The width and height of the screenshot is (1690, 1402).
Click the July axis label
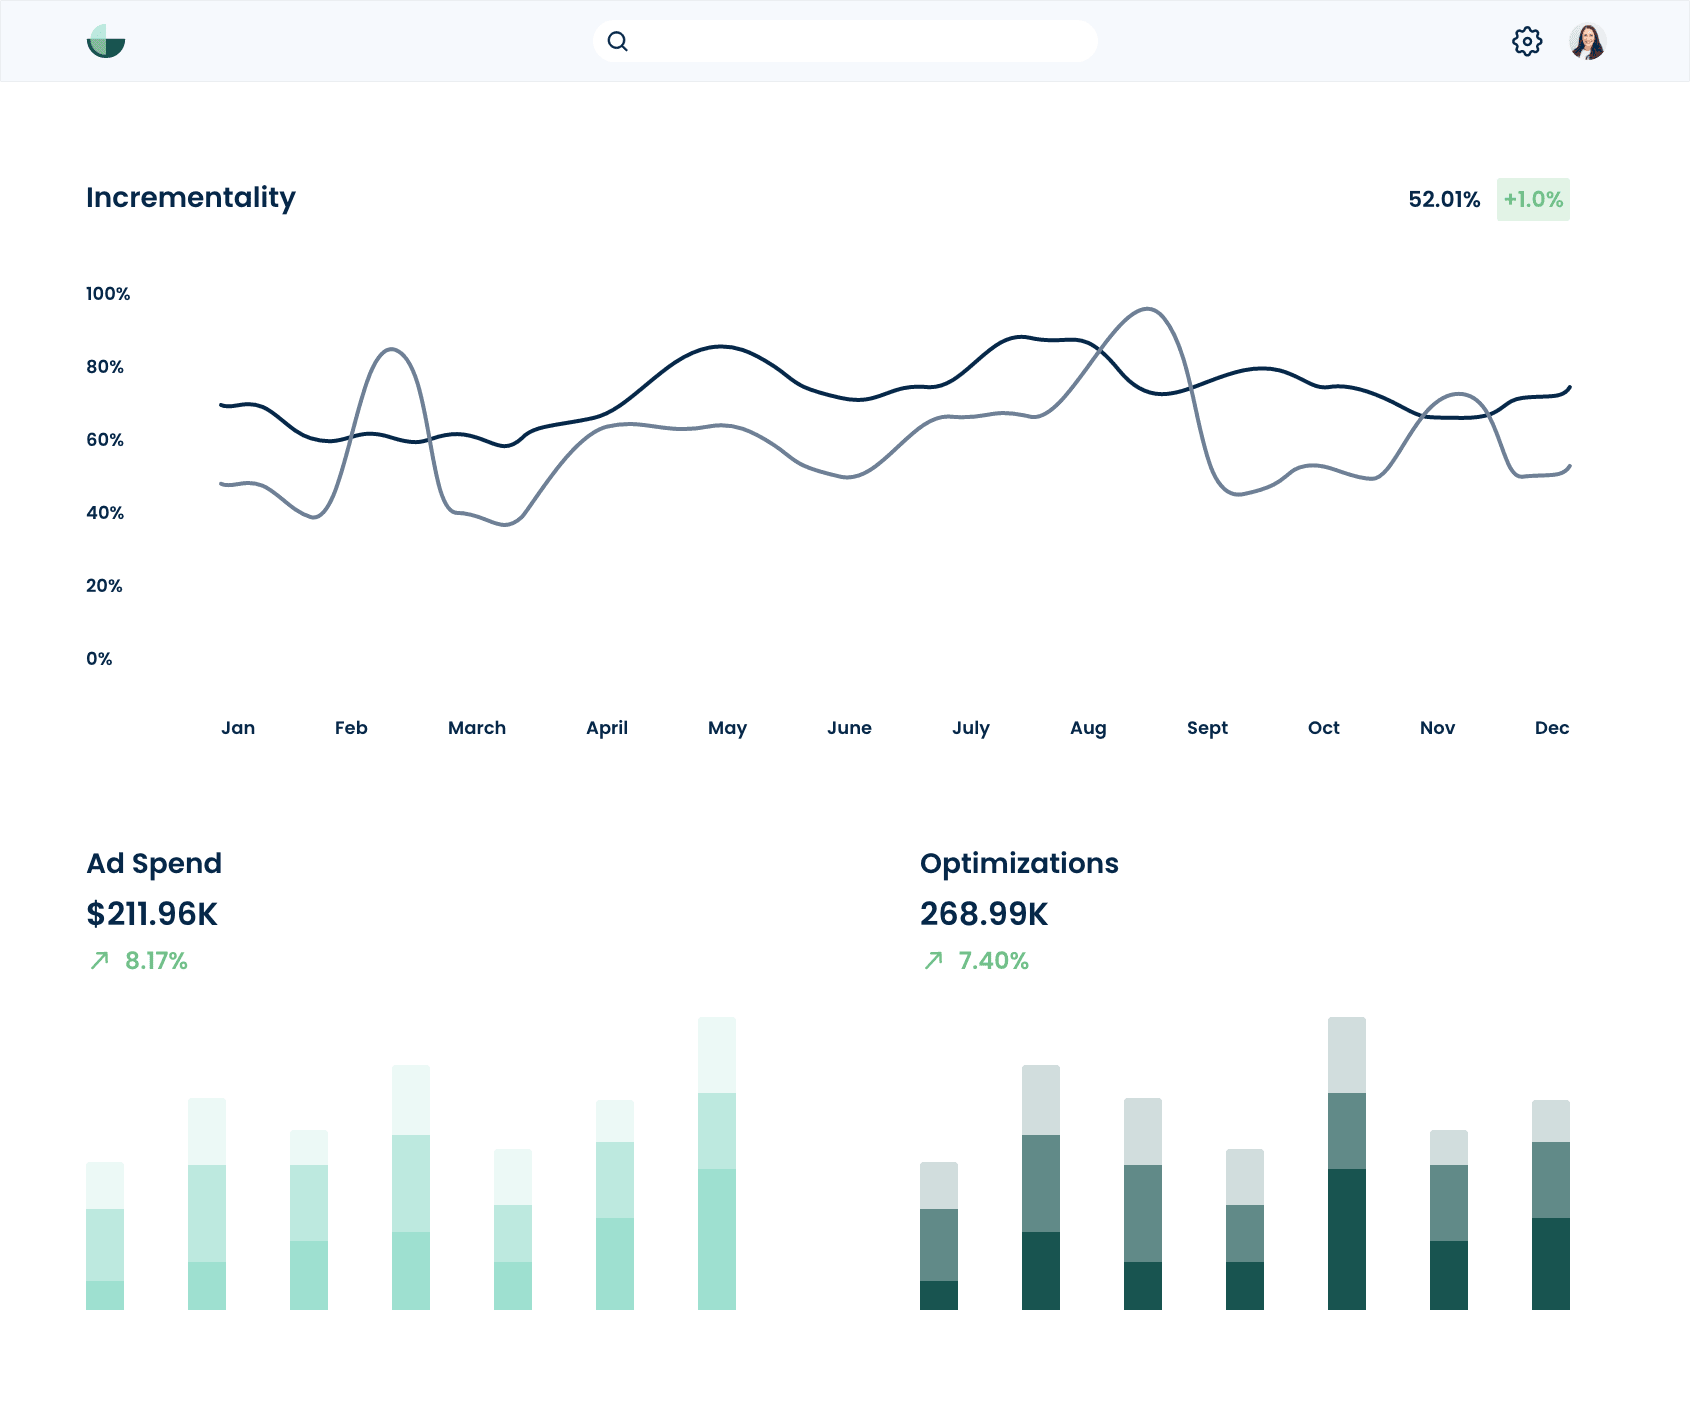pos(971,728)
